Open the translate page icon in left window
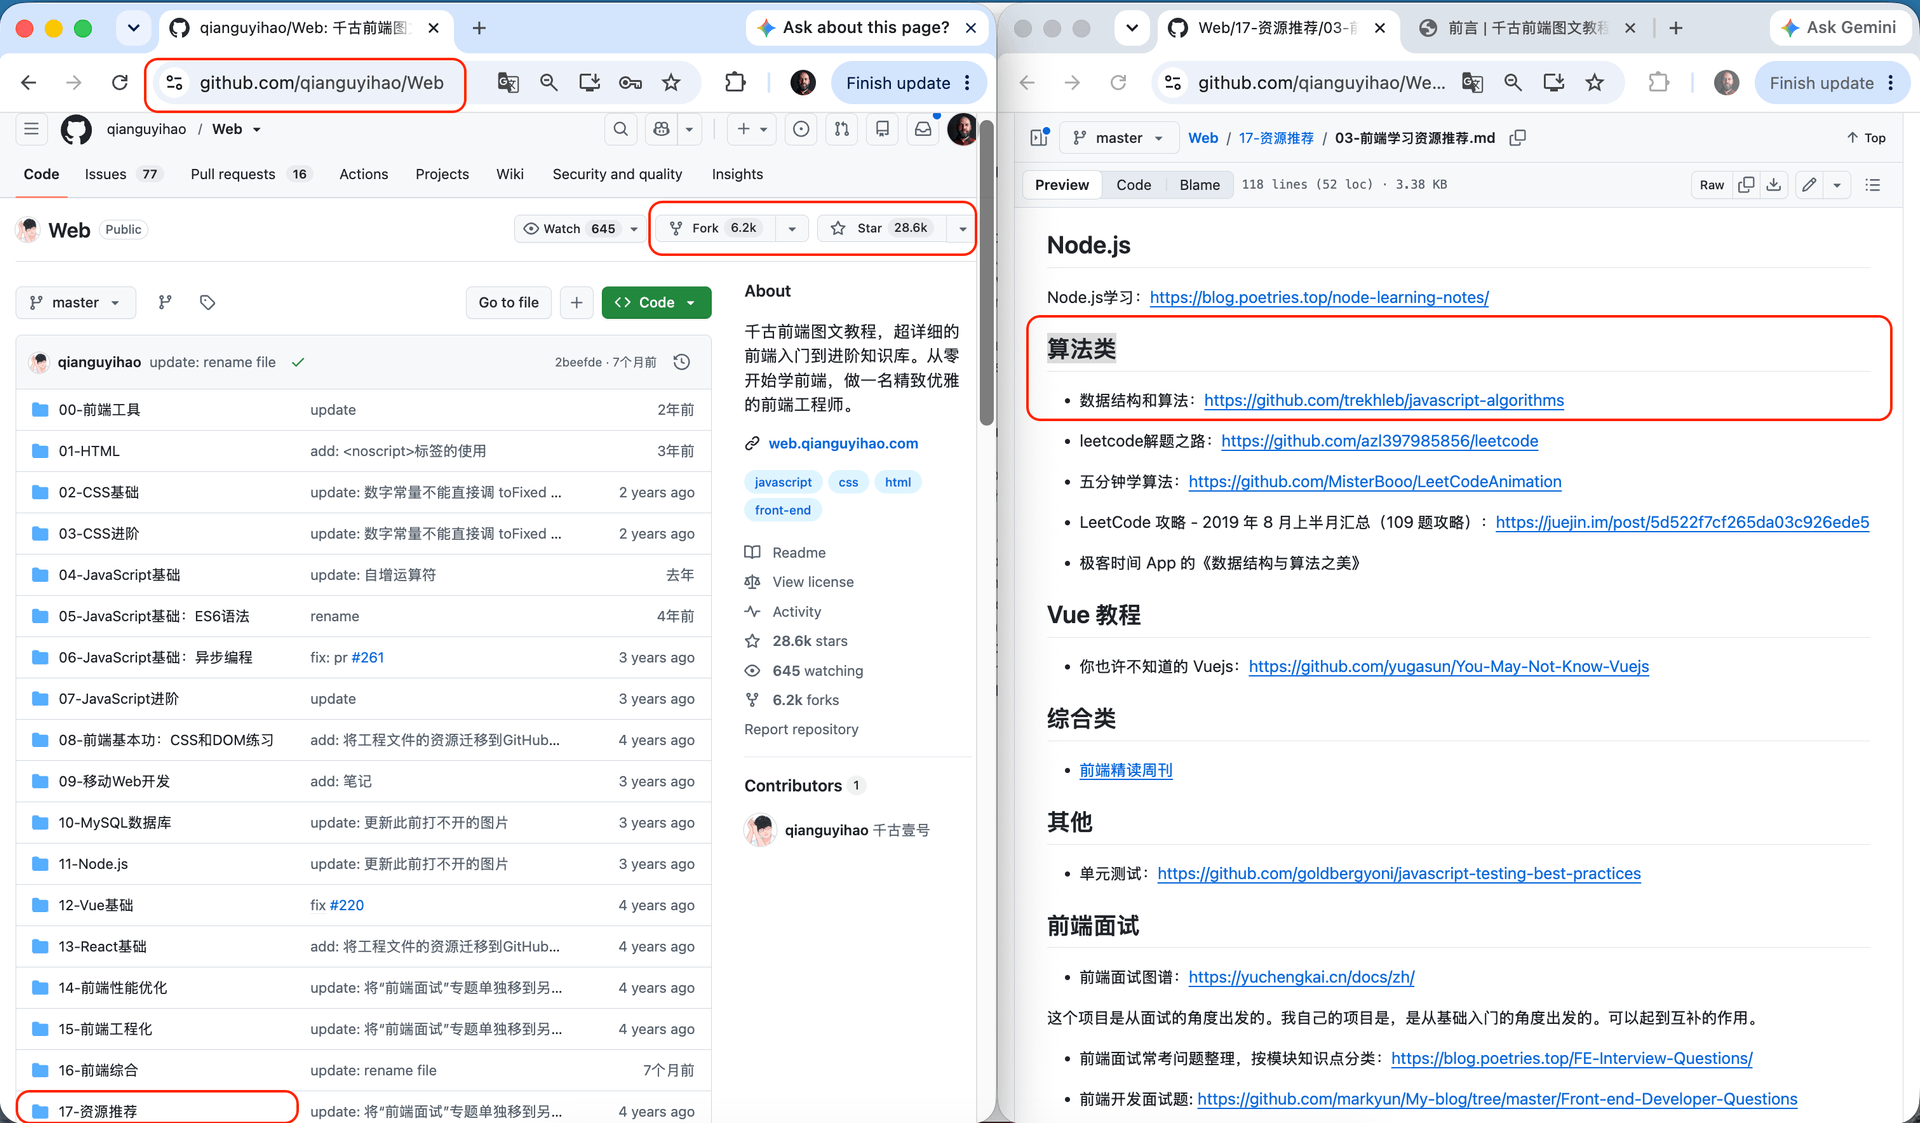This screenshot has height=1123, width=1920. coord(508,83)
